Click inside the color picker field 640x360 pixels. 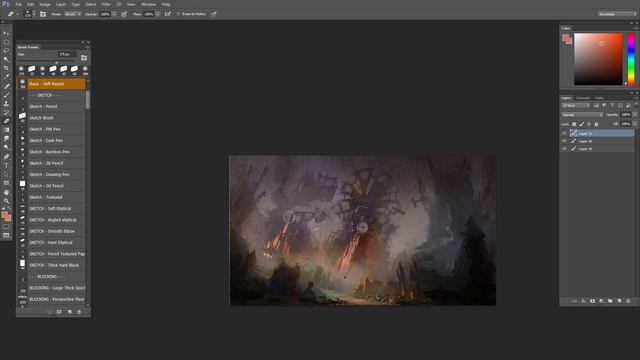[x=598, y=59]
